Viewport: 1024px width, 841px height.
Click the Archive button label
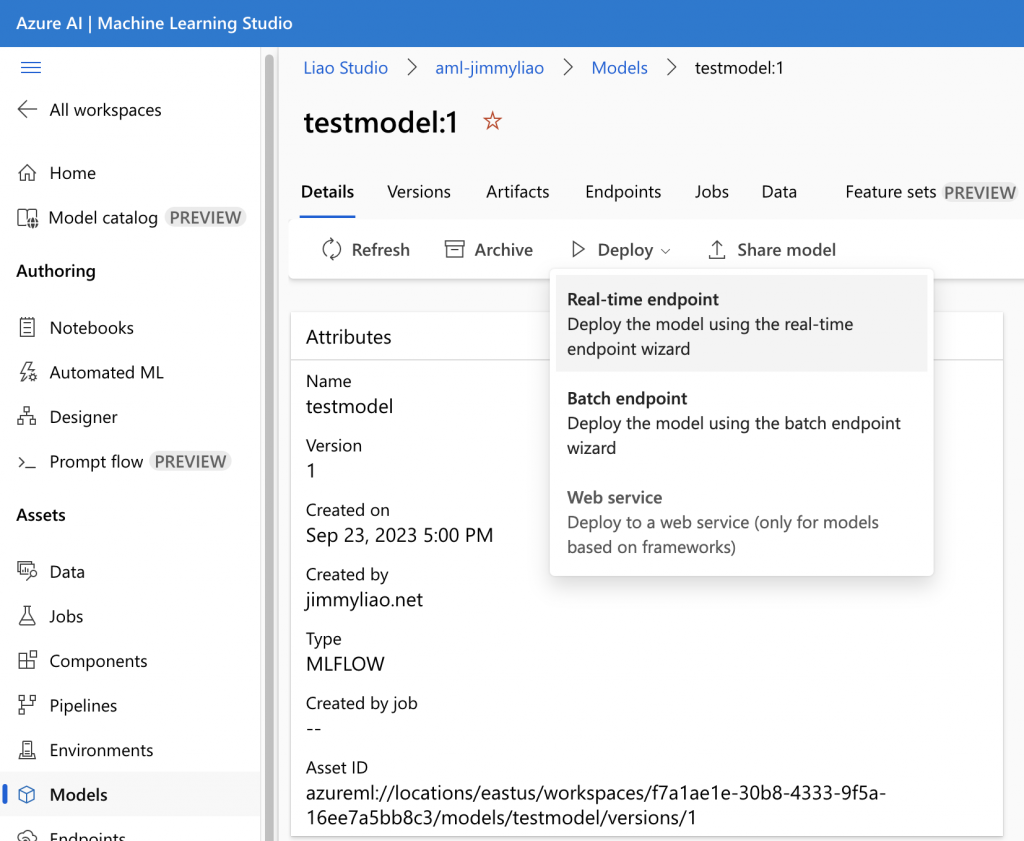503,249
